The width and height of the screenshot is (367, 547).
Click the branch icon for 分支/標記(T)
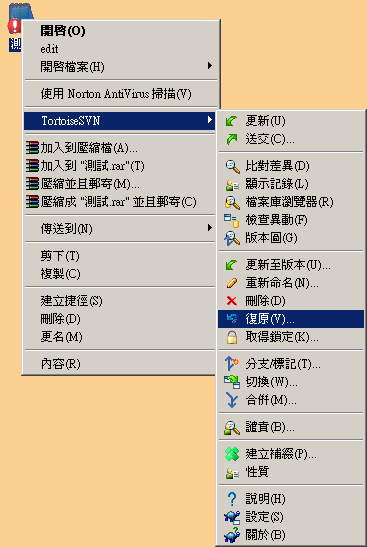pyautogui.click(x=232, y=363)
